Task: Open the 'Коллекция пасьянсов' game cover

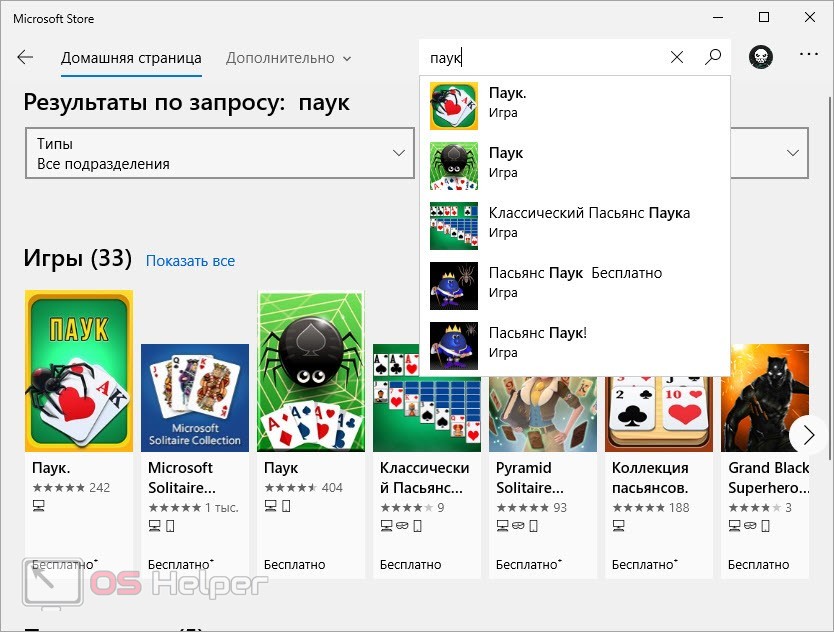Action: coord(659,414)
